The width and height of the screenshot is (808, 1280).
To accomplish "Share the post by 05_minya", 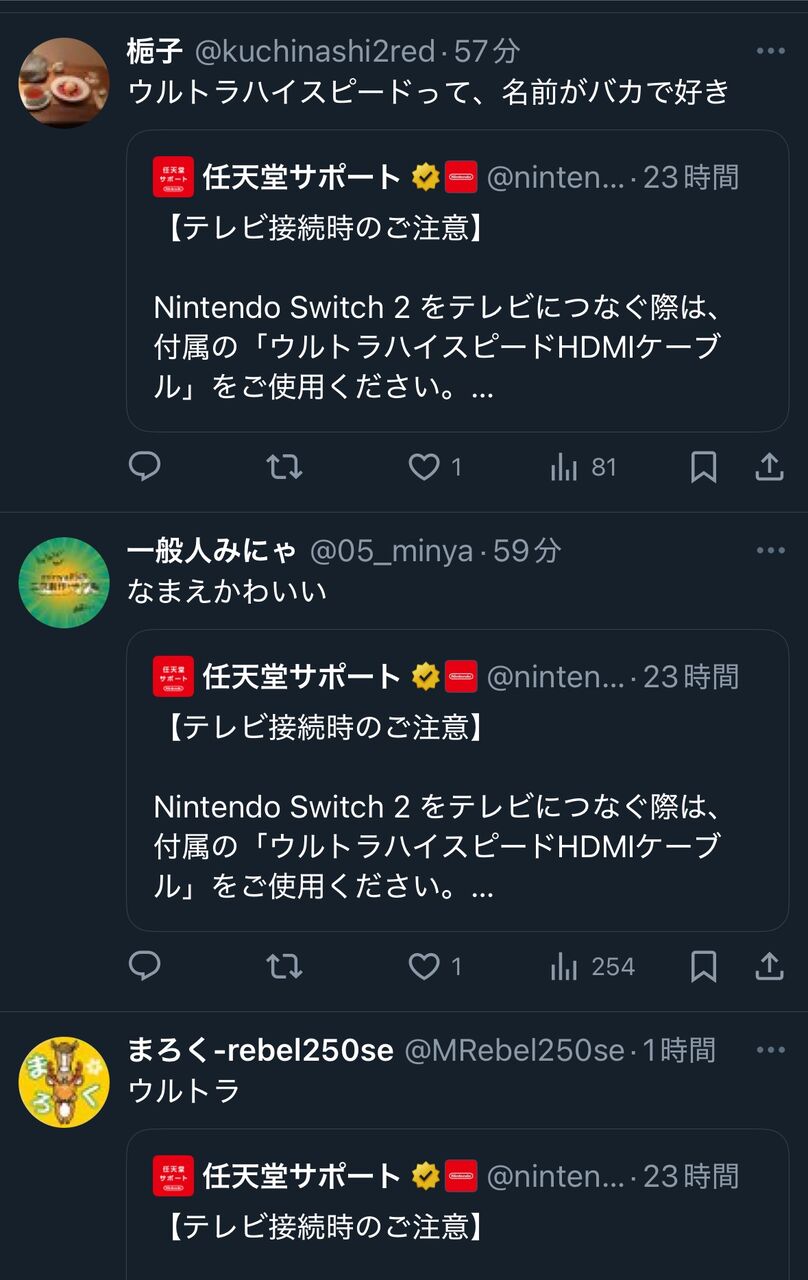I will (x=768, y=966).
